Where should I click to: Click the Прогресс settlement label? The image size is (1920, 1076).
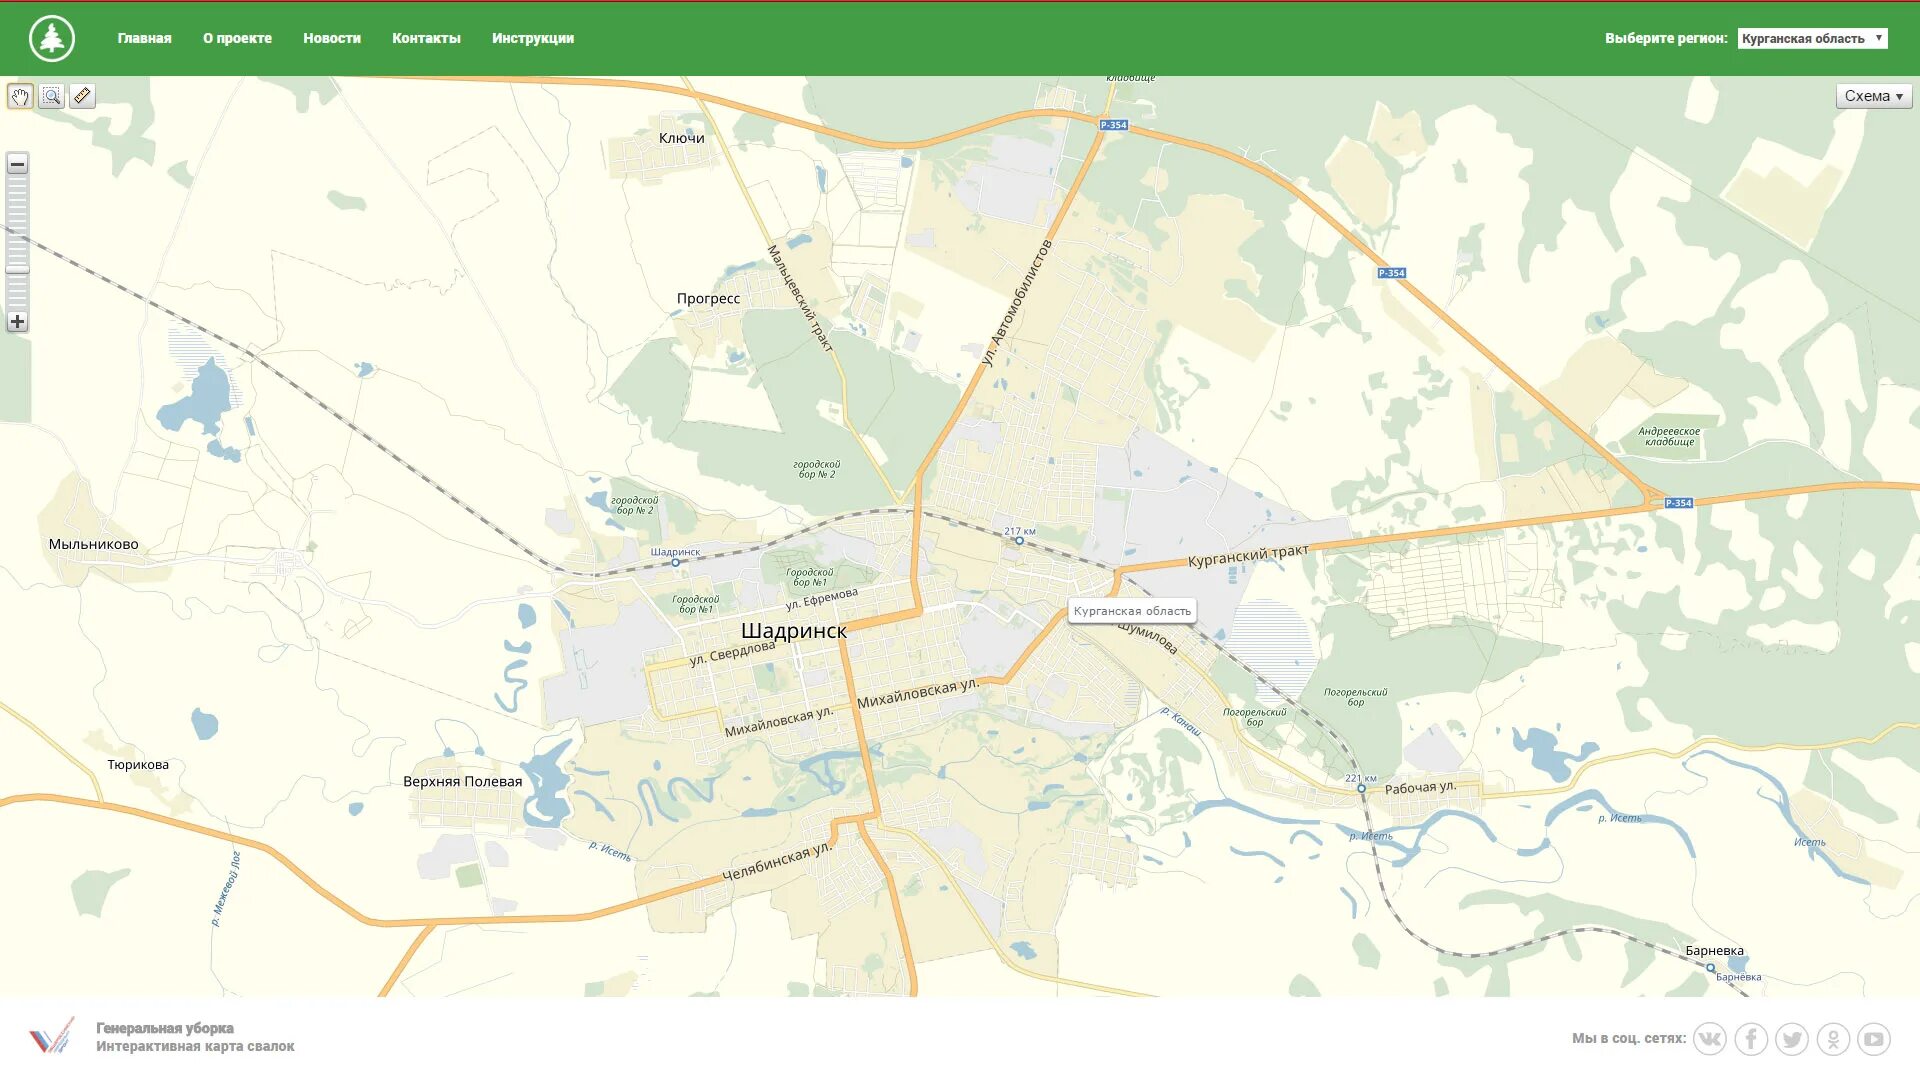[x=708, y=298]
